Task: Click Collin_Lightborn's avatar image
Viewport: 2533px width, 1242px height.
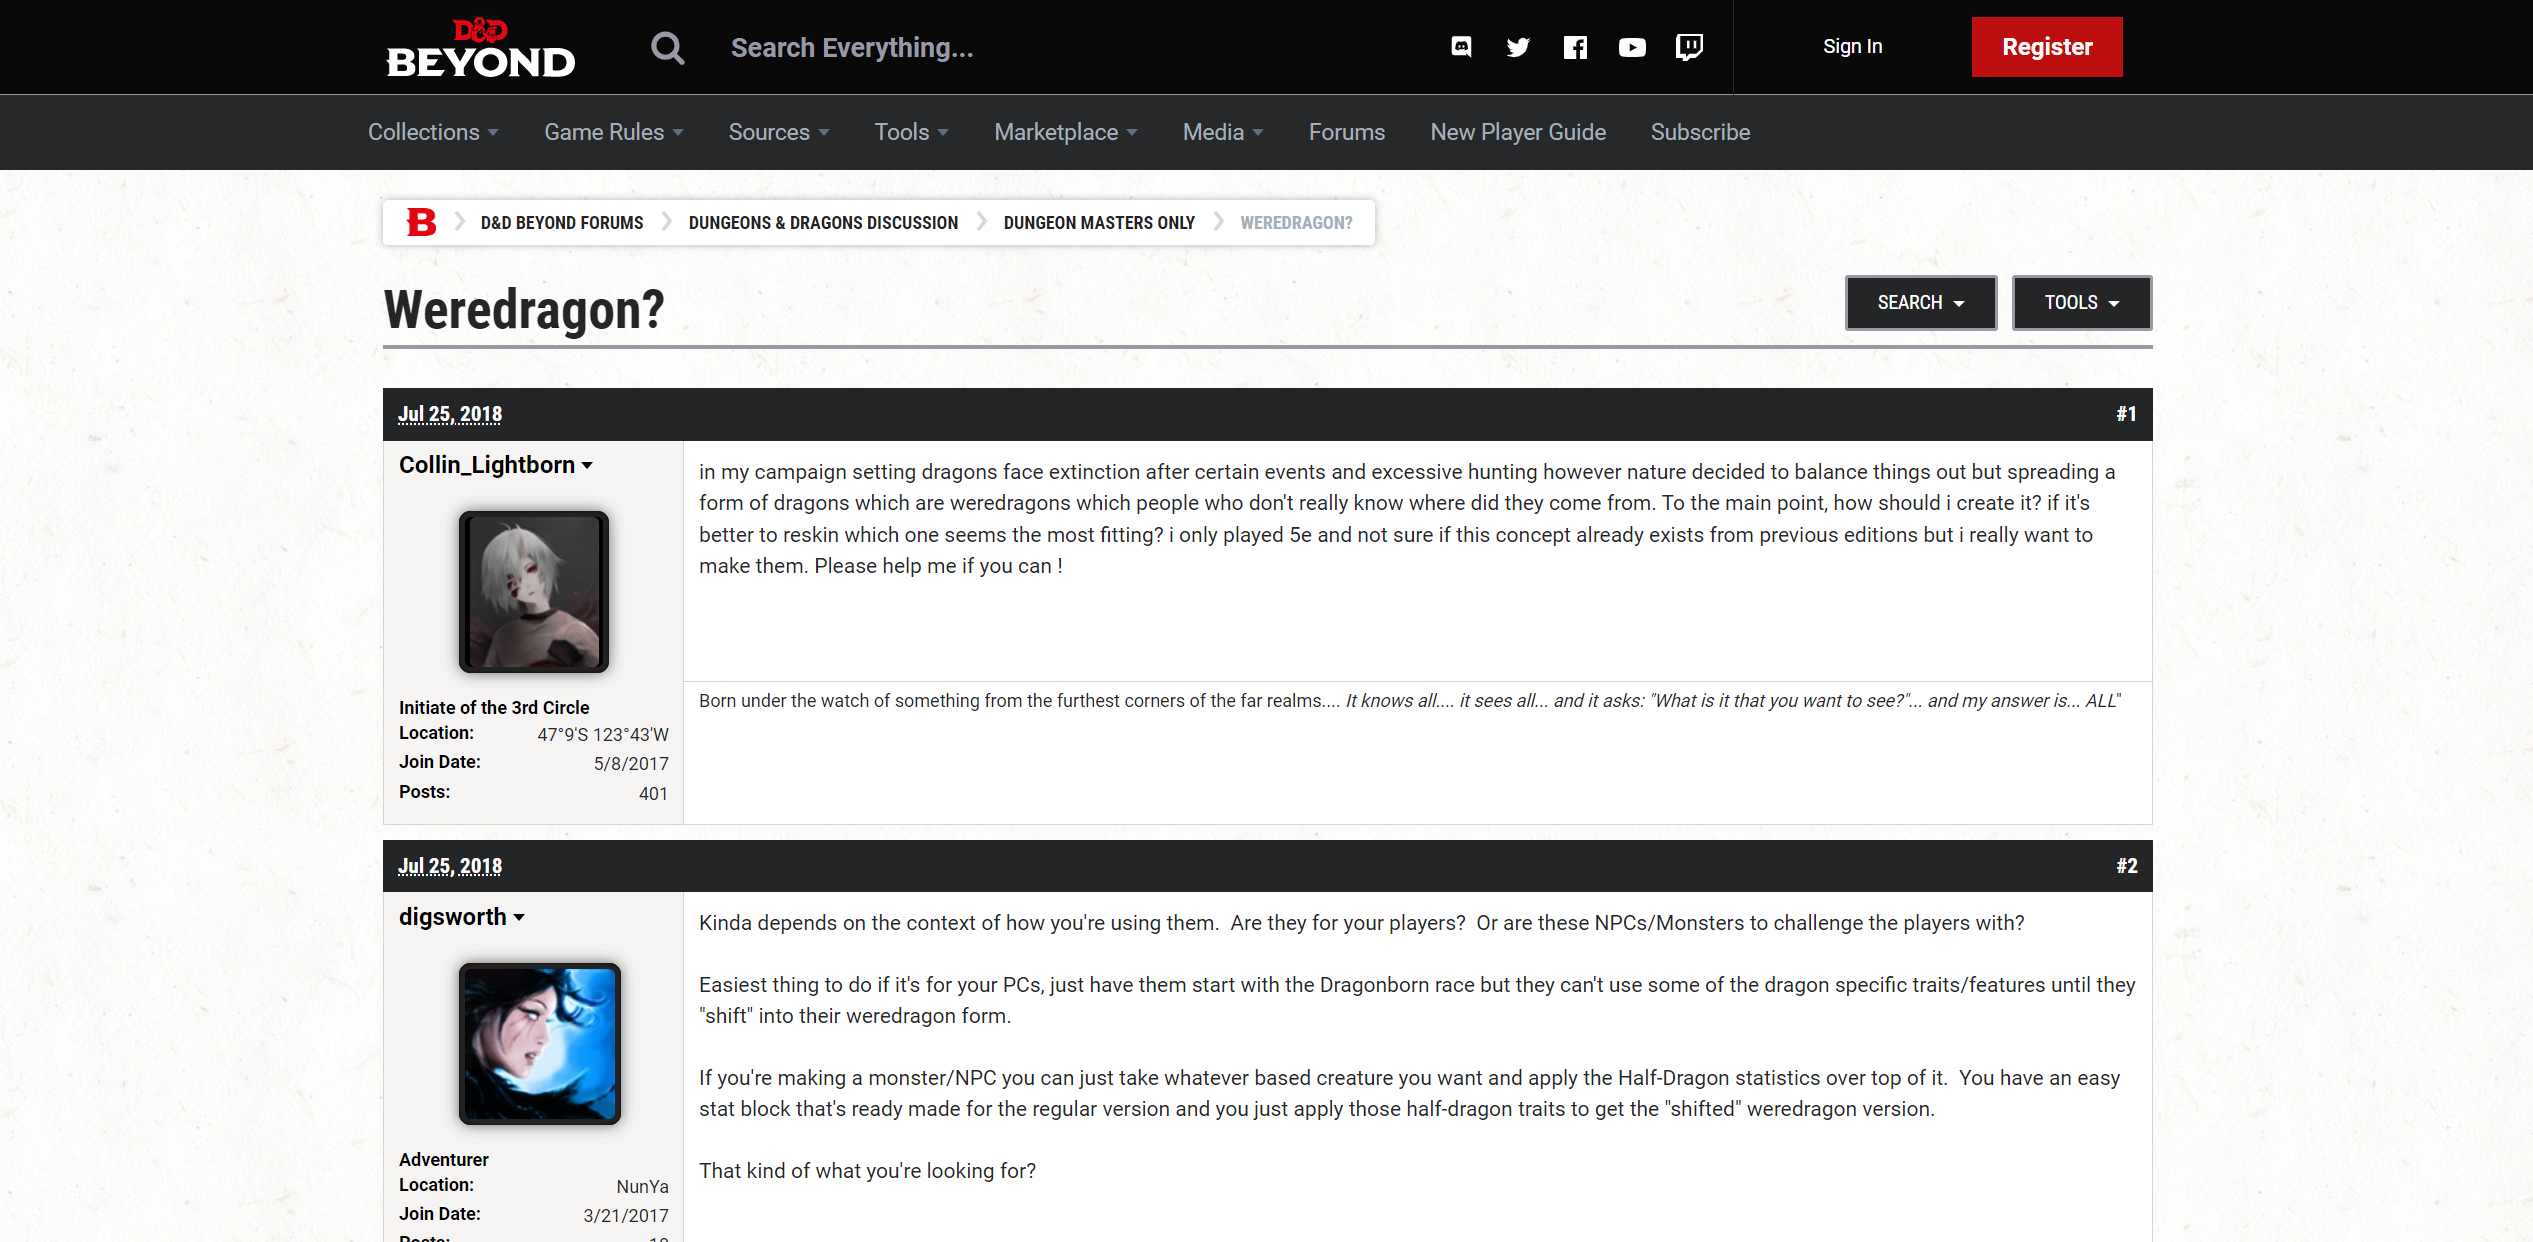Action: tap(534, 592)
